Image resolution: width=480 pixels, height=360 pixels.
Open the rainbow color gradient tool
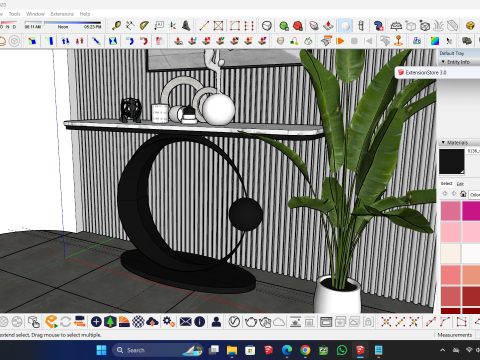[x=435, y=41]
